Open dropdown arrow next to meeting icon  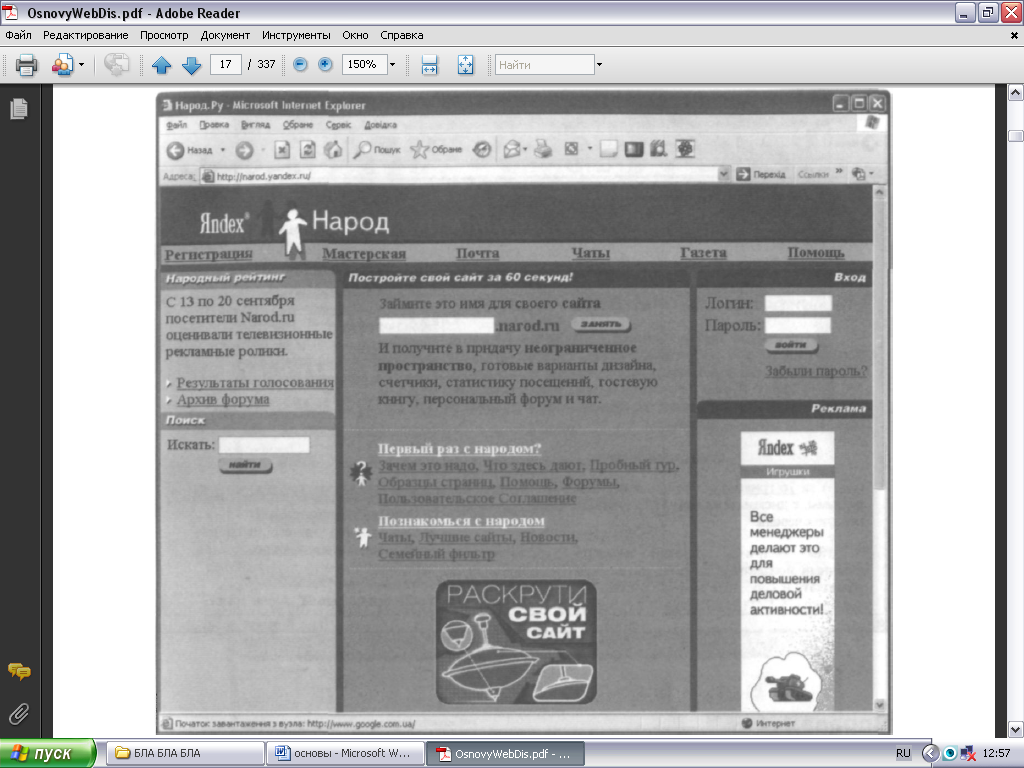[x=81, y=65]
